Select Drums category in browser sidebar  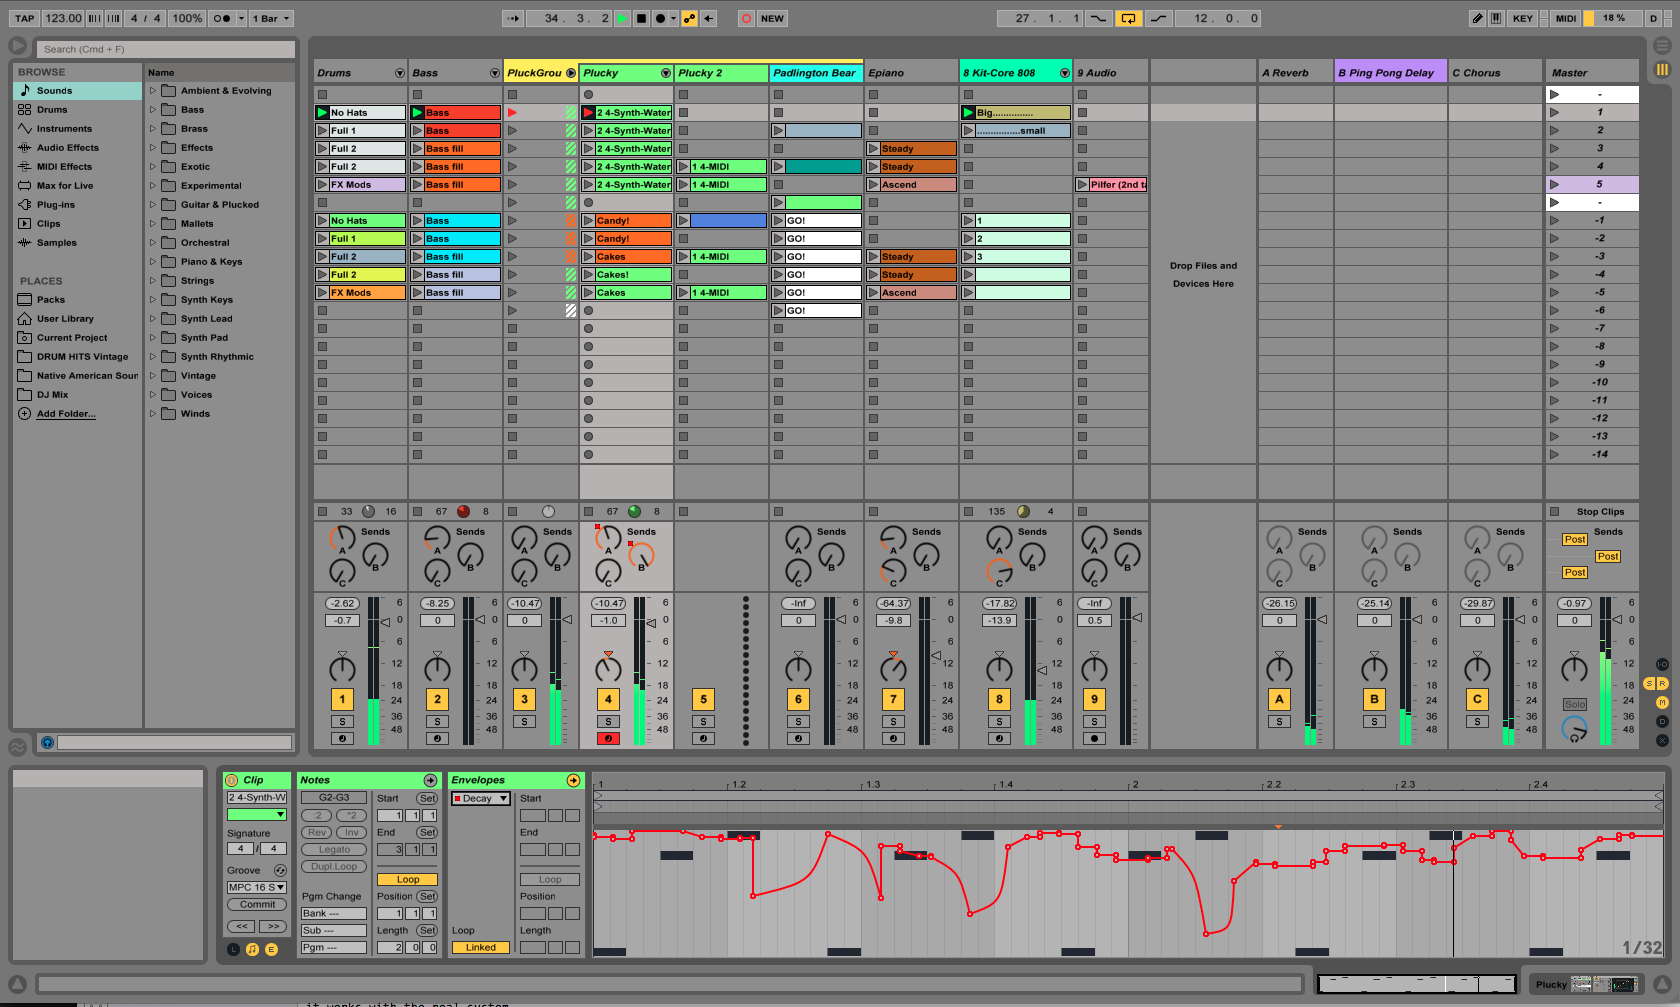coord(52,110)
